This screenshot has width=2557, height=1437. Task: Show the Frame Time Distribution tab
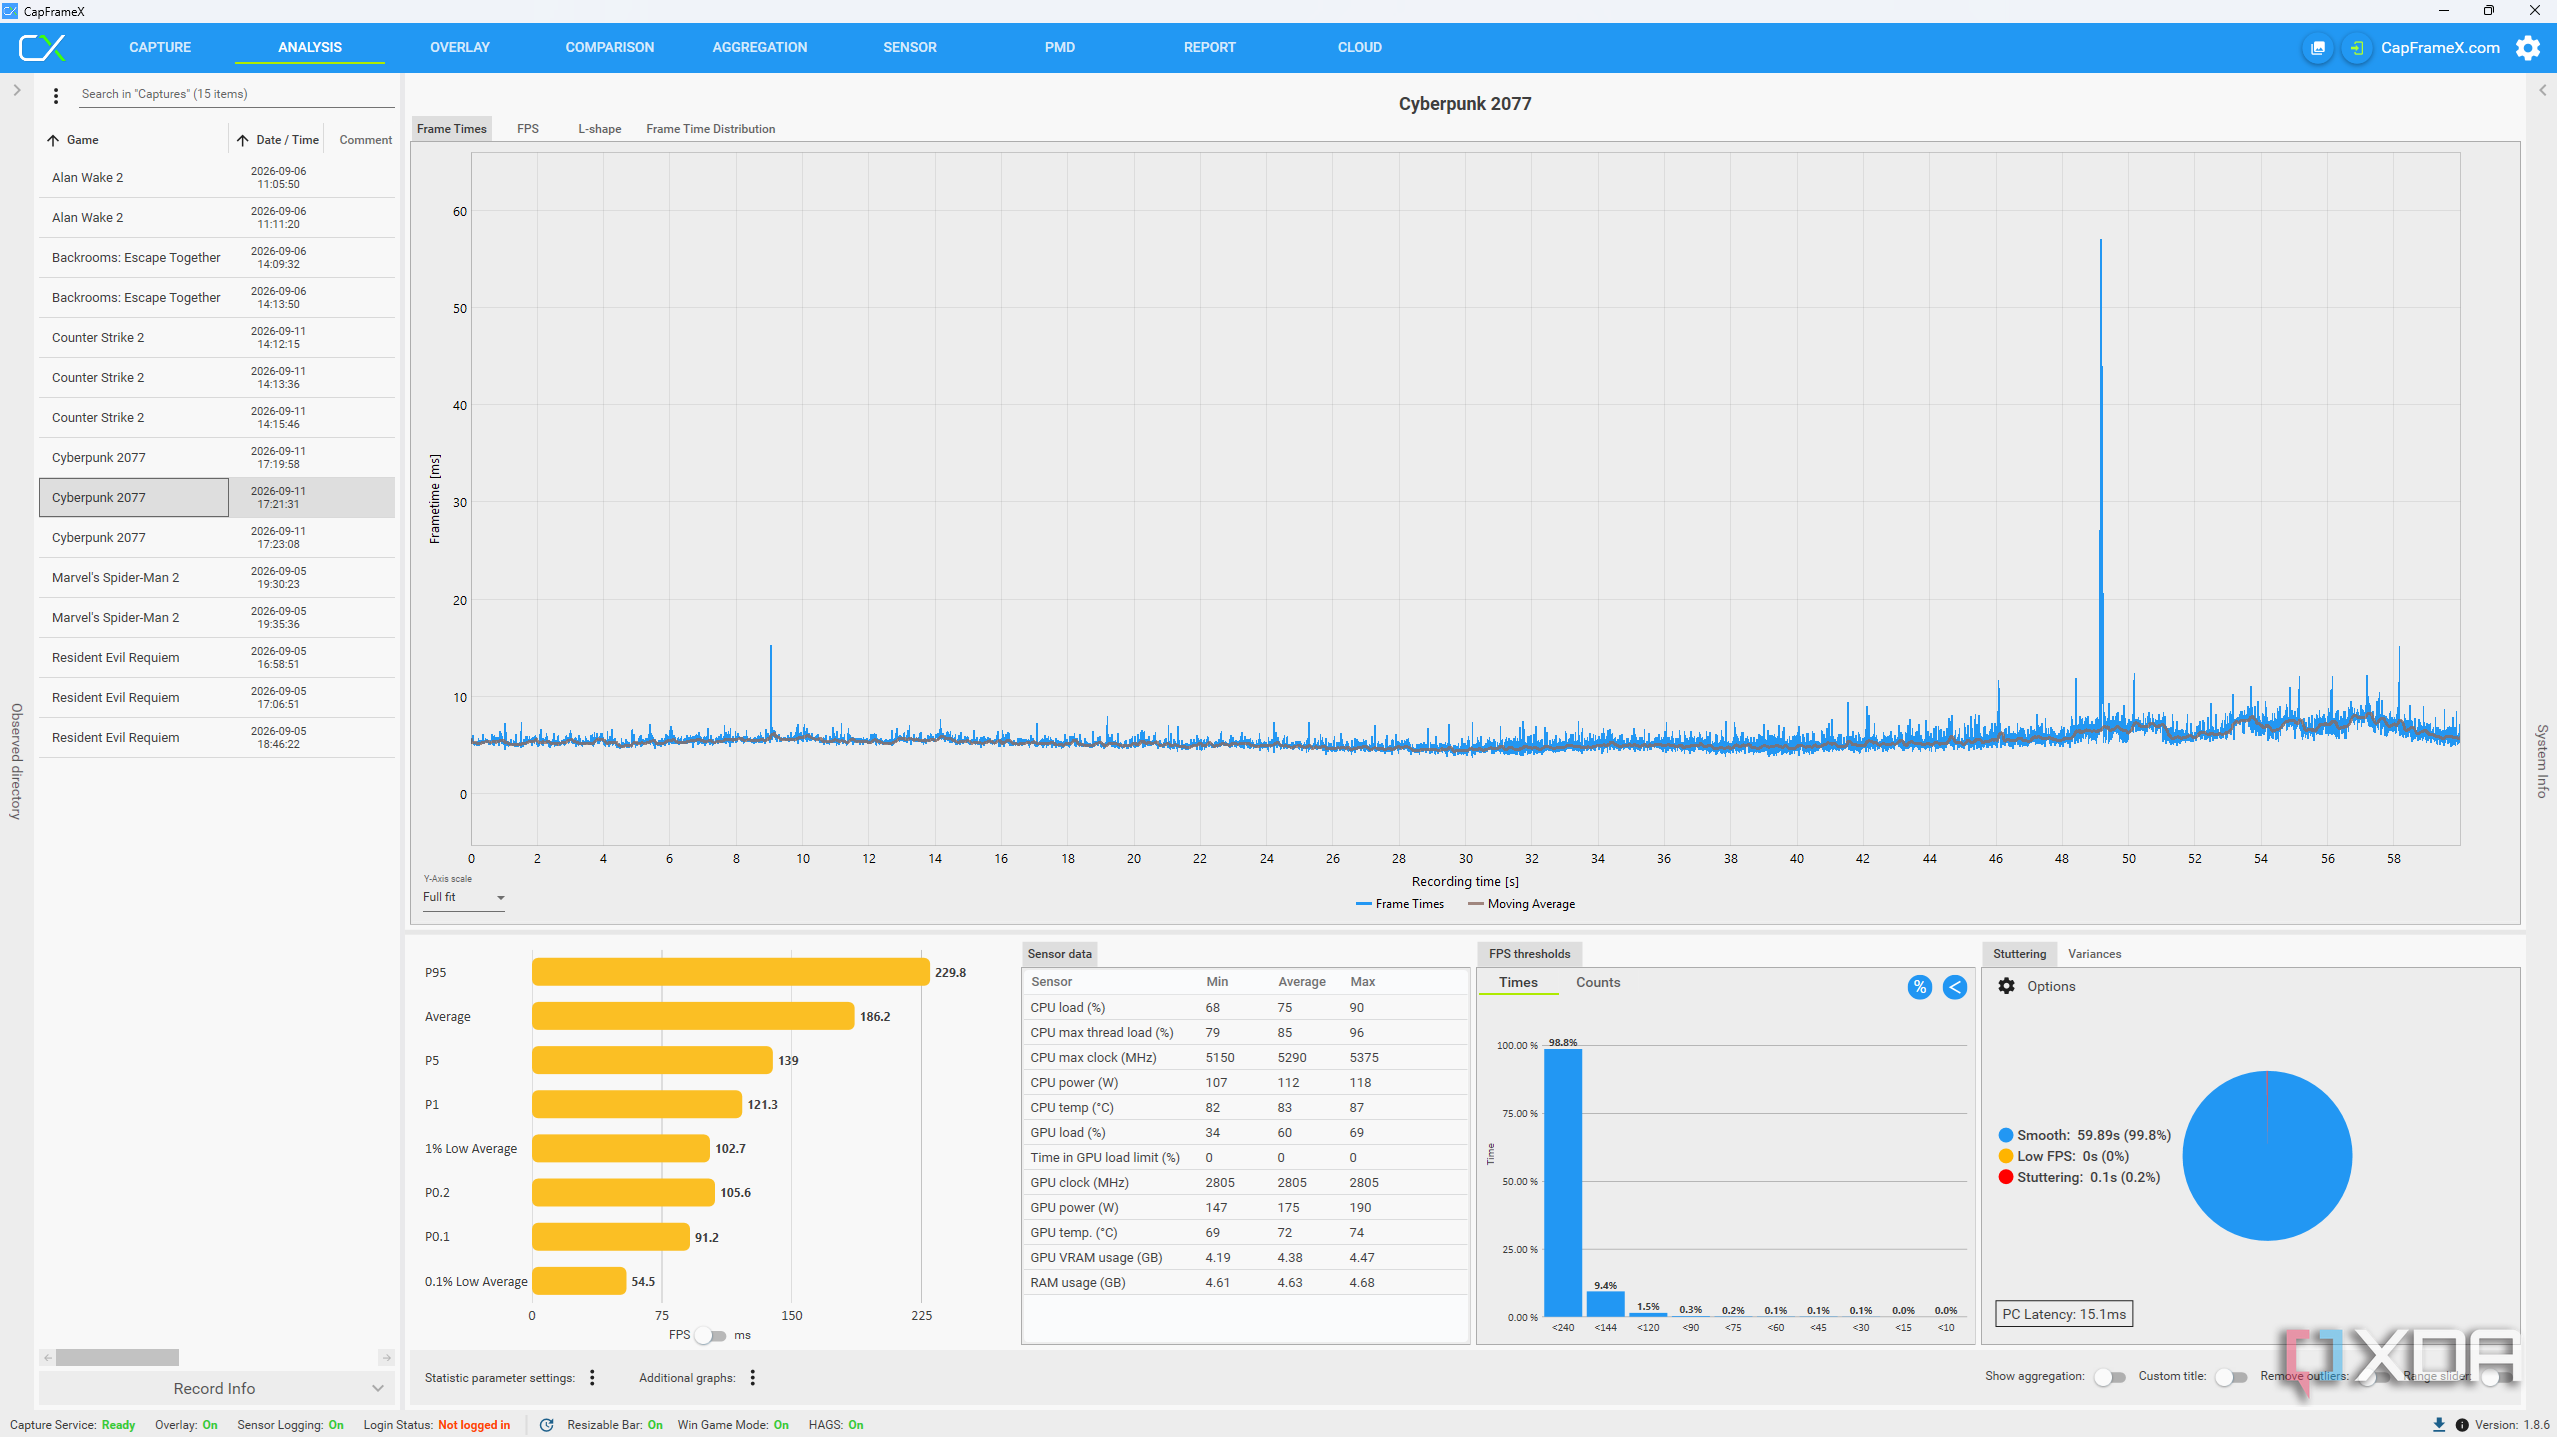[x=711, y=129]
